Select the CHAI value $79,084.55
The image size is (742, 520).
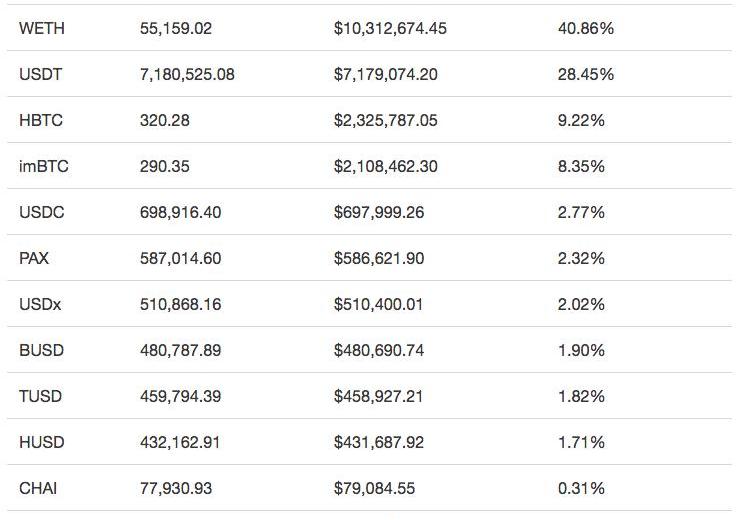(x=374, y=489)
